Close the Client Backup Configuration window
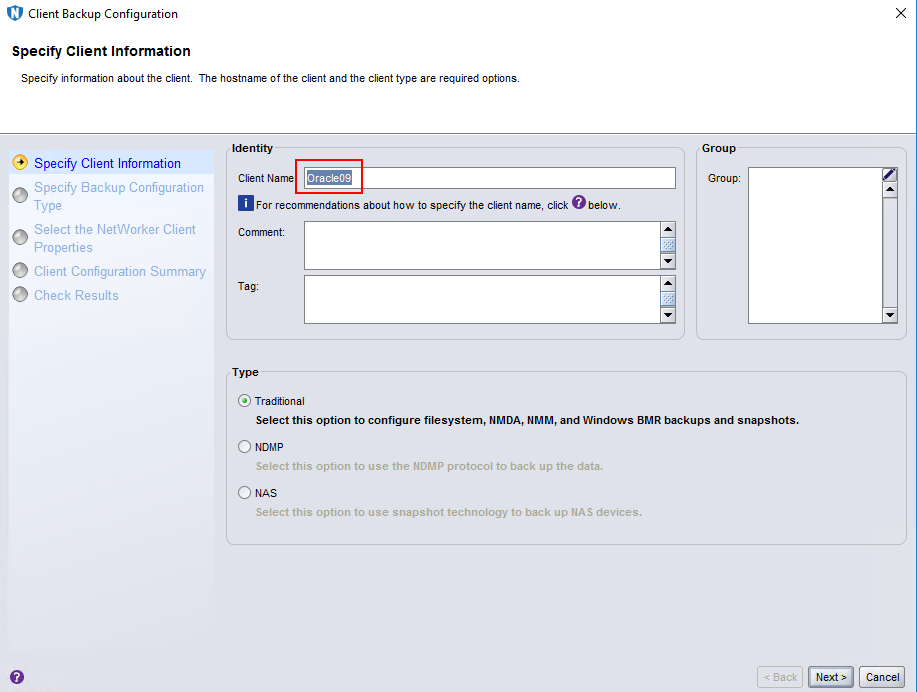The height and width of the screenshot is (692, 917). tap(900, 14)
